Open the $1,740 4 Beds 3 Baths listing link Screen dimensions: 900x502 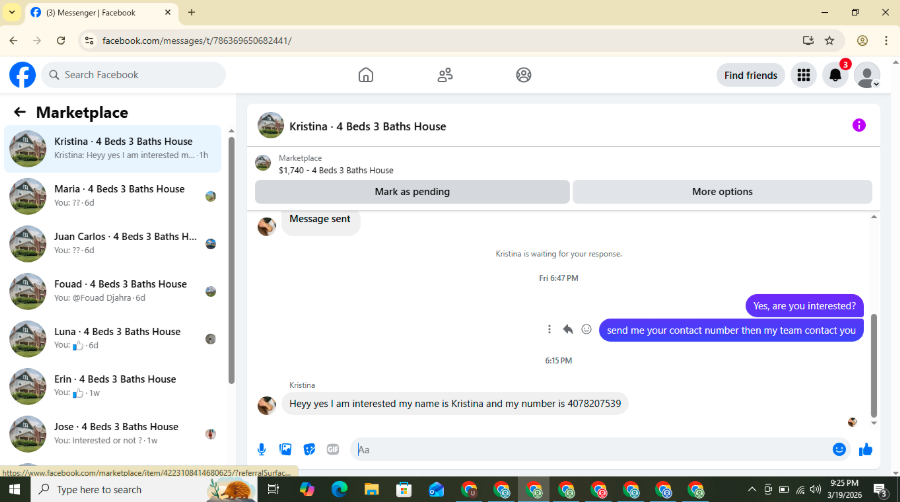pyautogui.click(x=336, y=170)
